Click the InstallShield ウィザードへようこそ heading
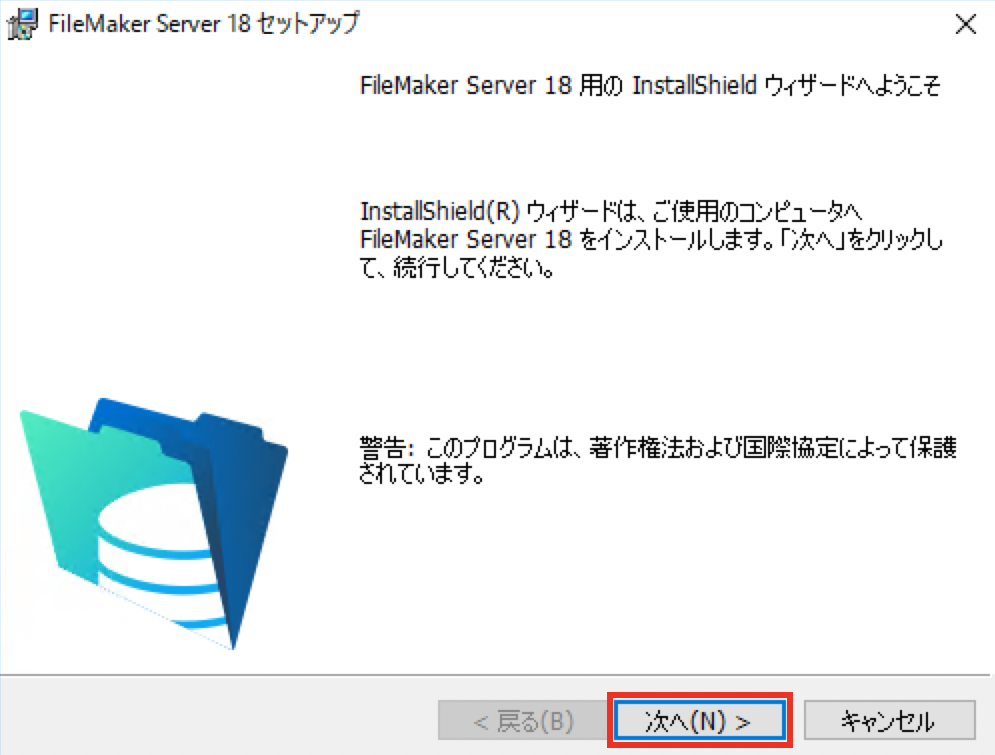Screen dimensions: 995x755 pos(650,85)
